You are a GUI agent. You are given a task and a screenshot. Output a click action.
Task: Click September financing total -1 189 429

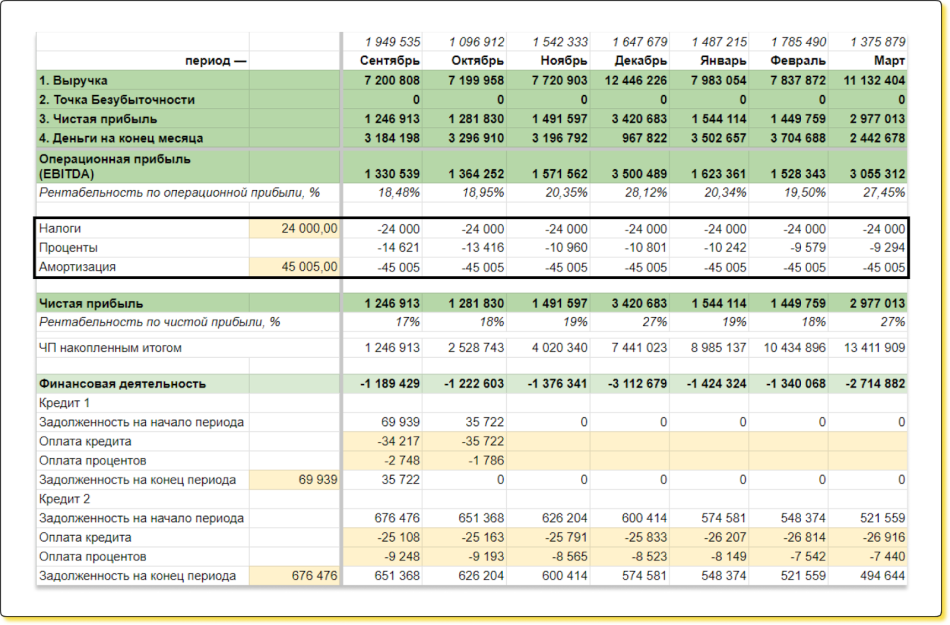(x=388, y=383)
